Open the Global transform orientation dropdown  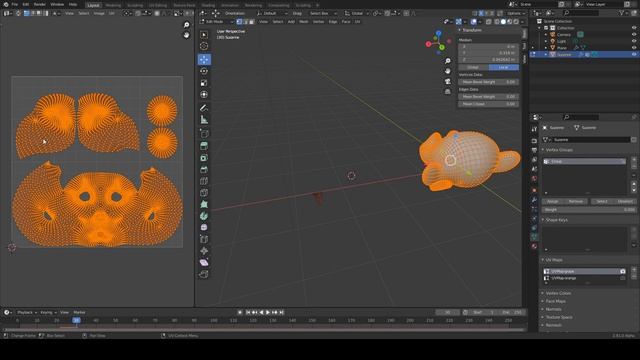357,13
